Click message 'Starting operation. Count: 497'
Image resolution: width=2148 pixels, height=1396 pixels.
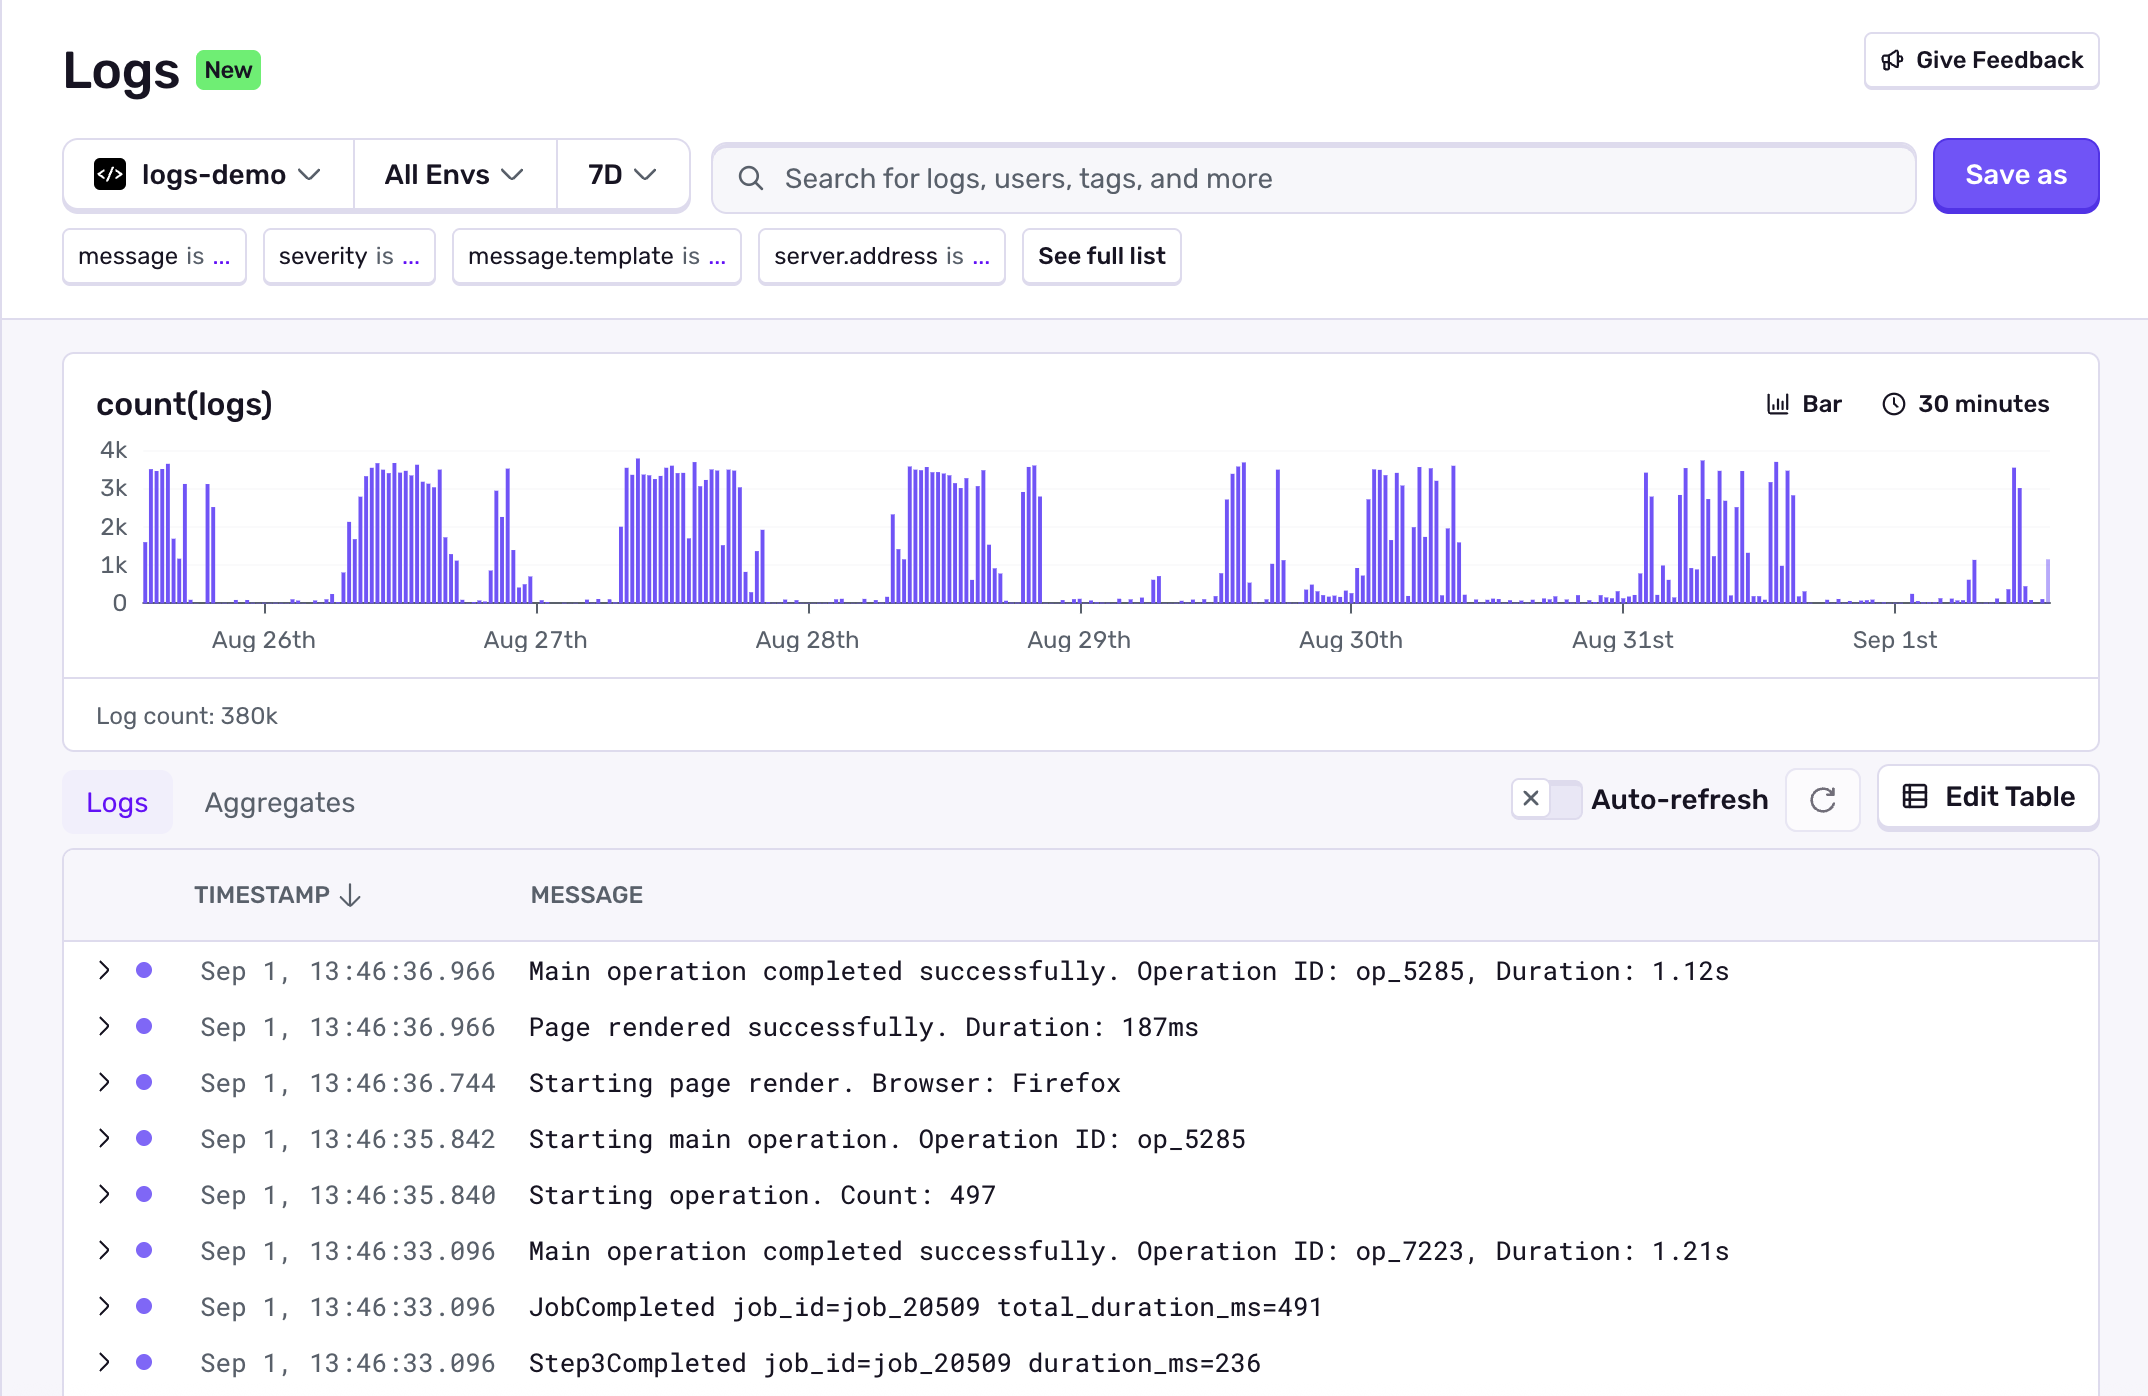pyautogui.click(x=762, y=1195)
